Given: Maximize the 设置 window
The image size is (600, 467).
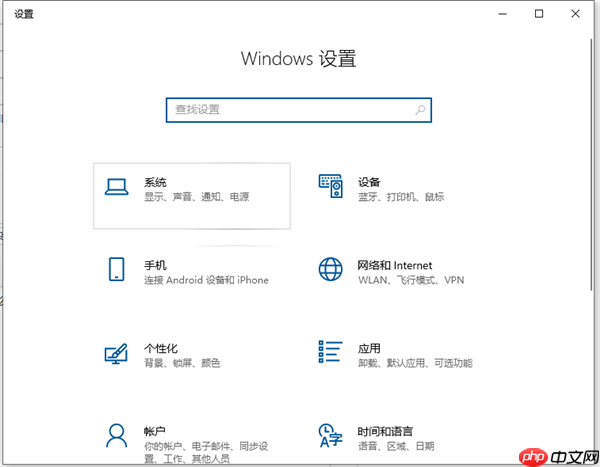Looking at the screenshot, I should (539, 14).
